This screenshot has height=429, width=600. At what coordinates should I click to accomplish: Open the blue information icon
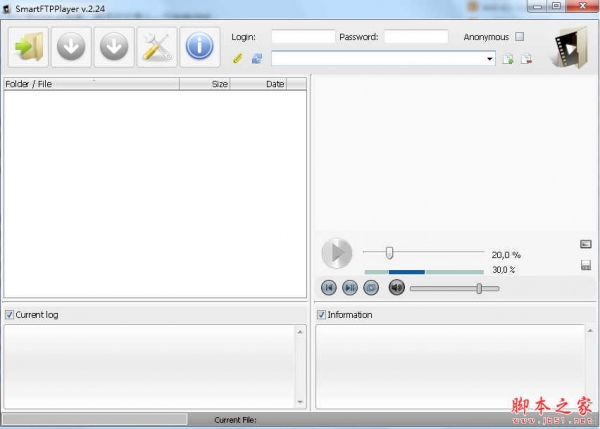coord(200,45)
